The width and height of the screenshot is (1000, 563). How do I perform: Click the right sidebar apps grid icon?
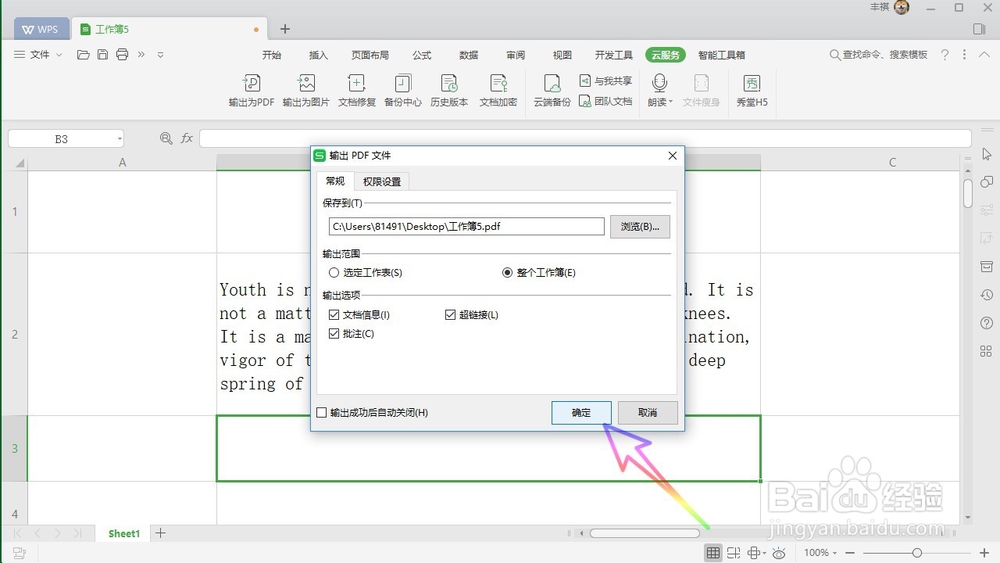[x=987, y=351]
